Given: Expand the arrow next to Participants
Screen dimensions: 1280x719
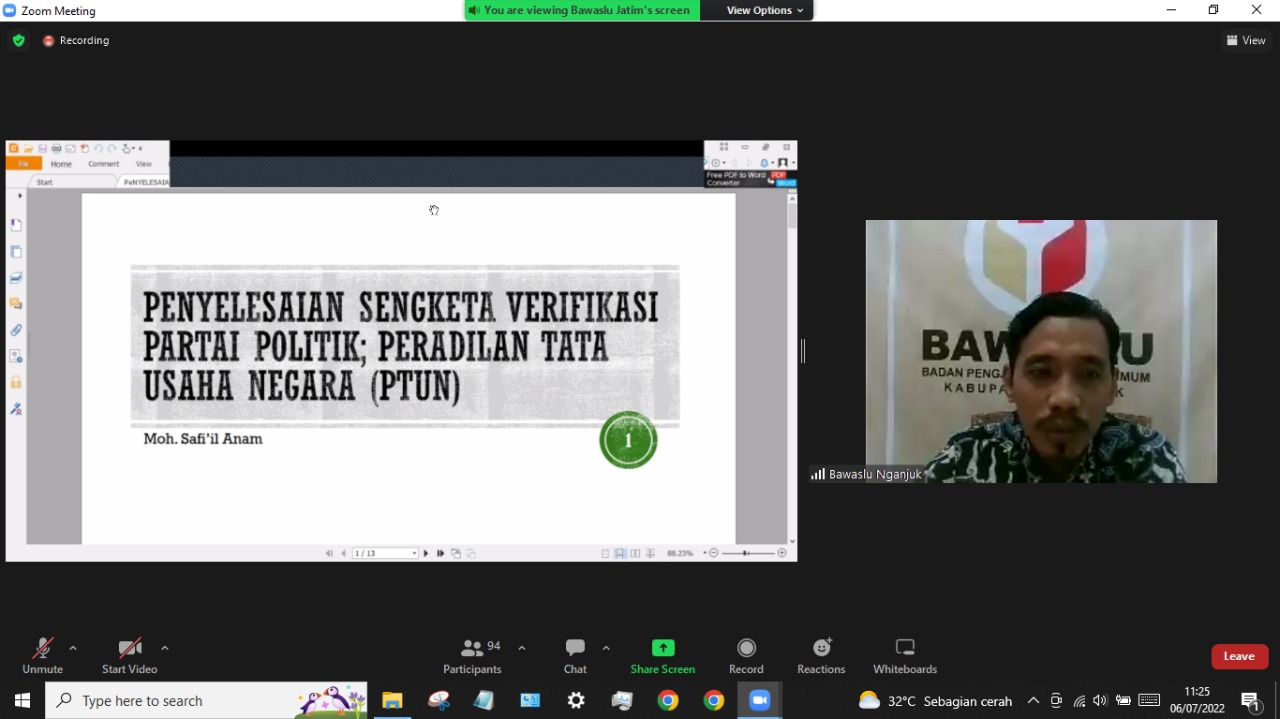Looking at the screenshot, I should click(x=522, y=648).
